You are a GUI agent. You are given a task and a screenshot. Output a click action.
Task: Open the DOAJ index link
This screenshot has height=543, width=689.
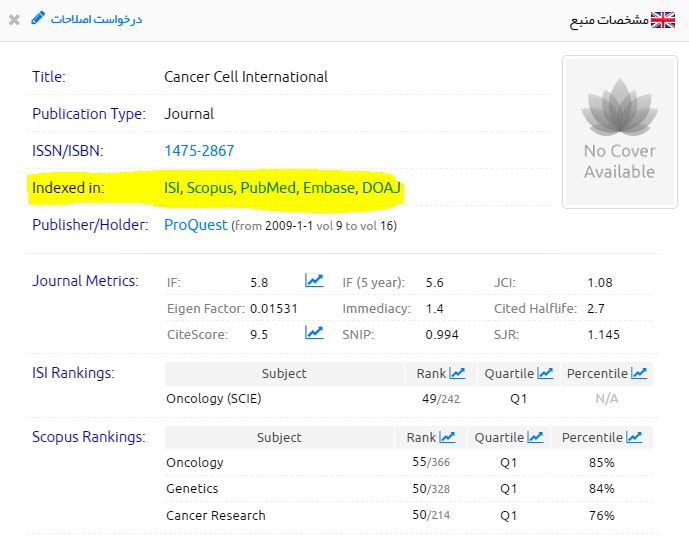click(x=383, y=187)
